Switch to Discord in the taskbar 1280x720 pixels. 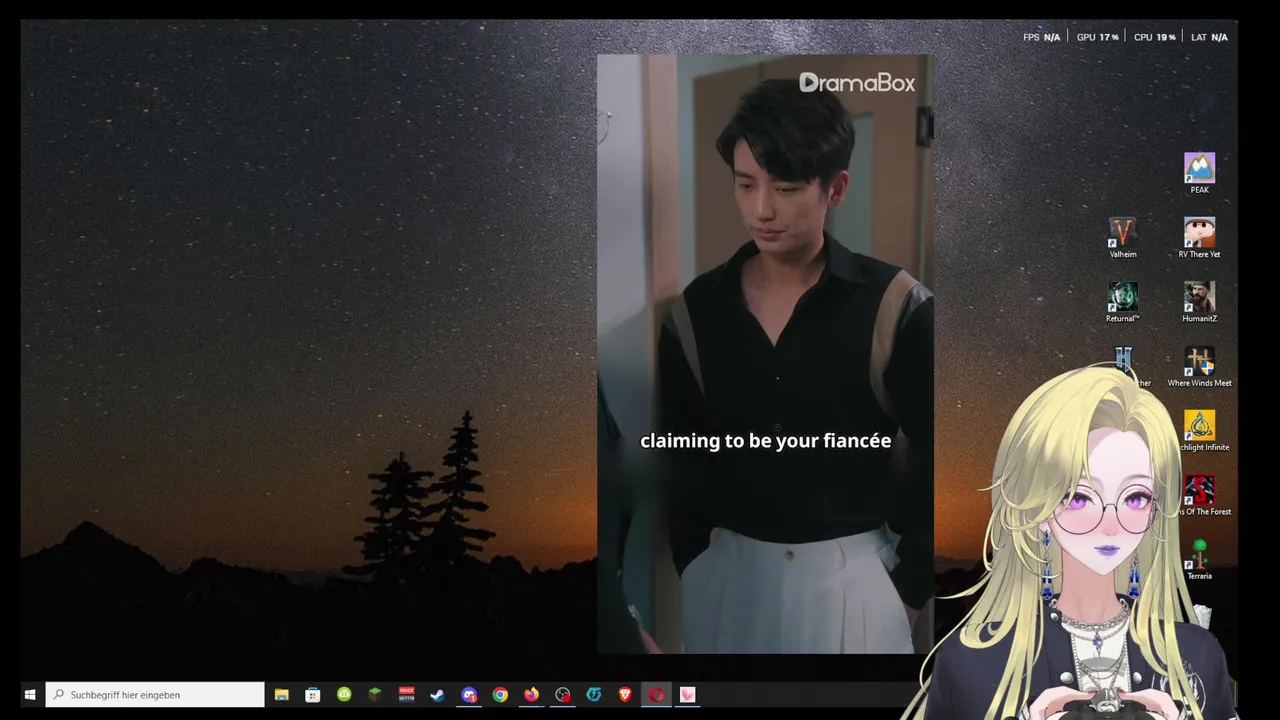coord(469,694)
